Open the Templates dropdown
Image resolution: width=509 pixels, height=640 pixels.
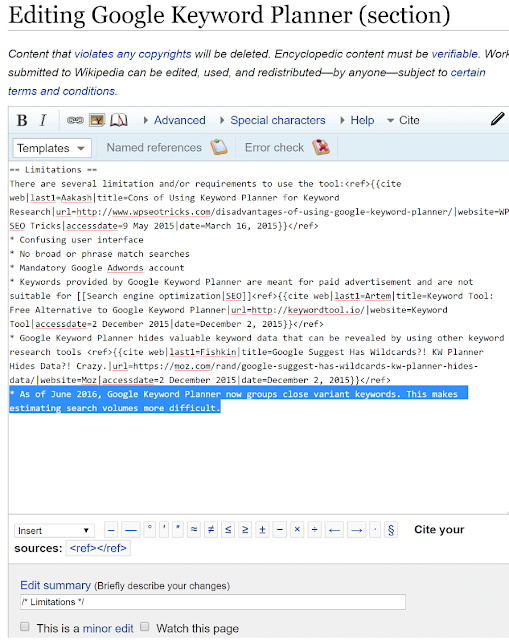coord(52,148)
